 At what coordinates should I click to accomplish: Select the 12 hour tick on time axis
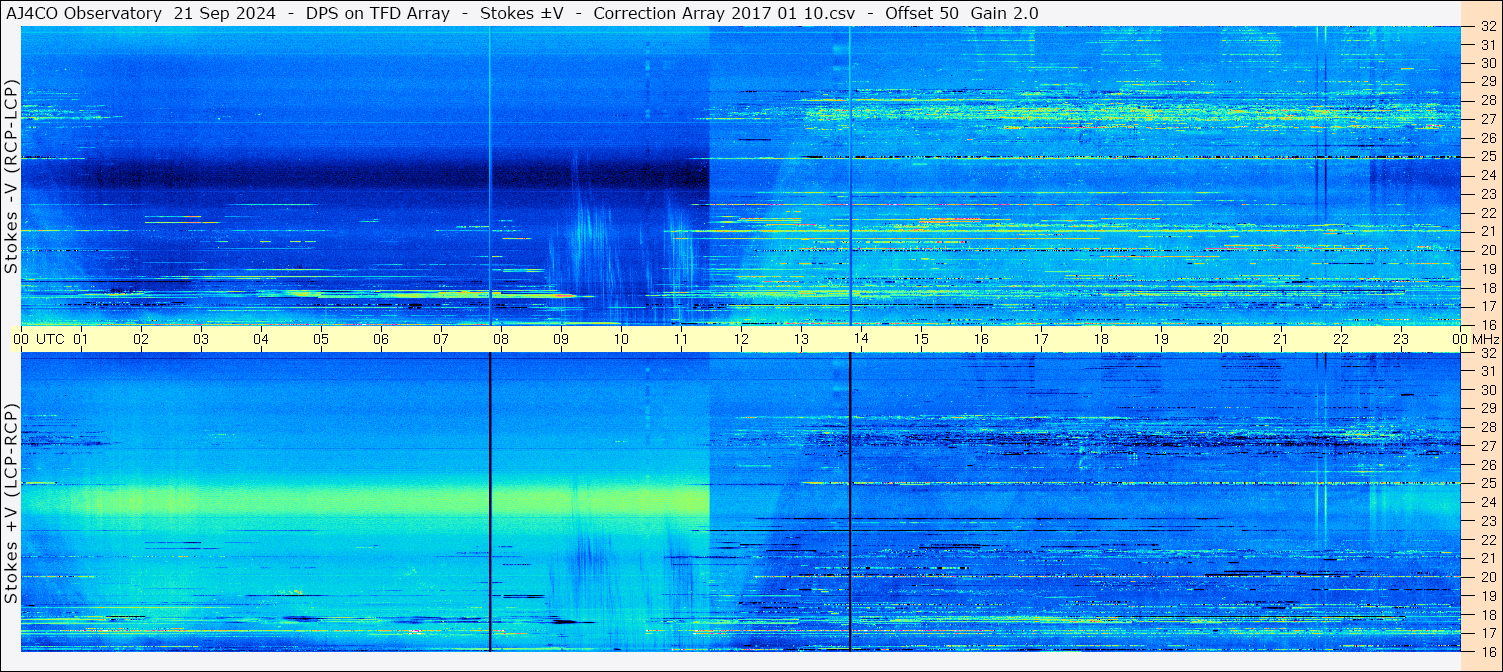tap(741, 339)
